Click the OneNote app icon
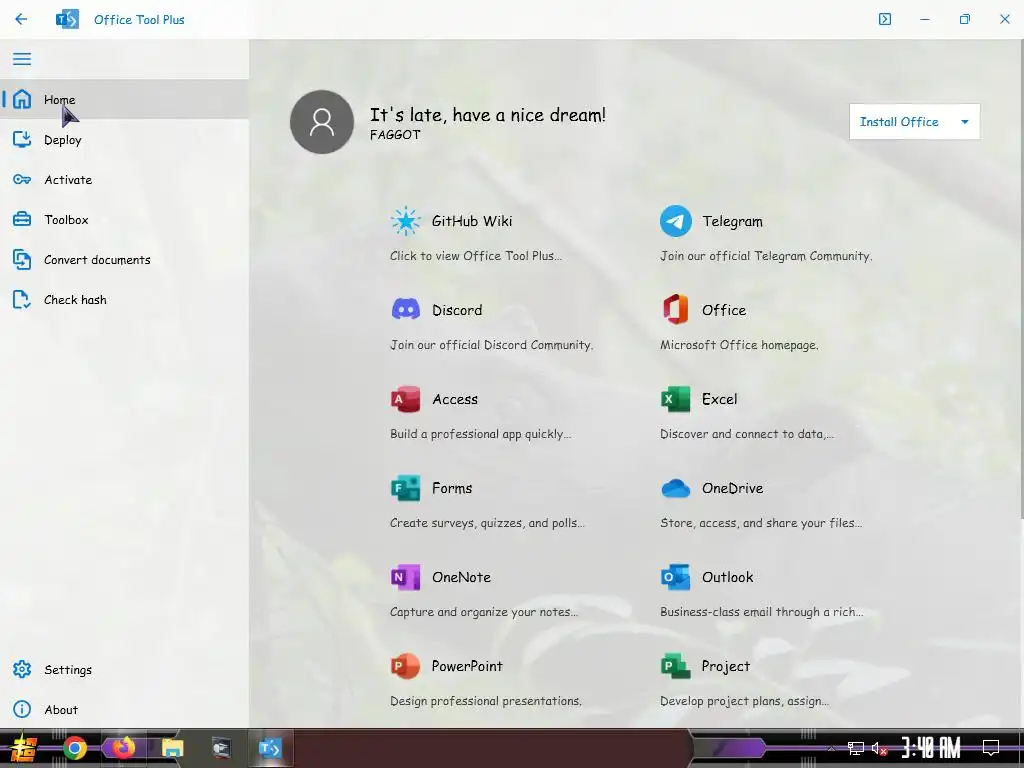Screen dimensions: 1024x768 tap(406, 577)
